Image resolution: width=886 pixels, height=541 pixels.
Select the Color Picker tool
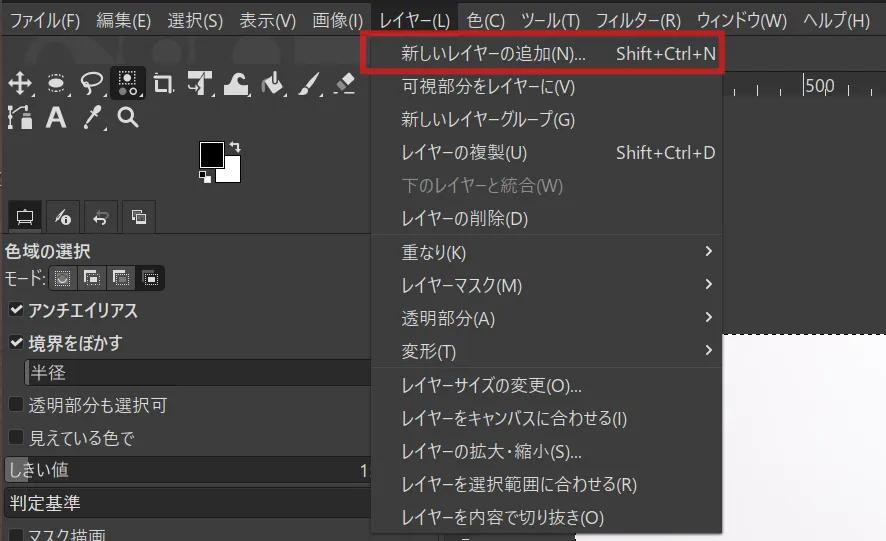pos(92,118)
